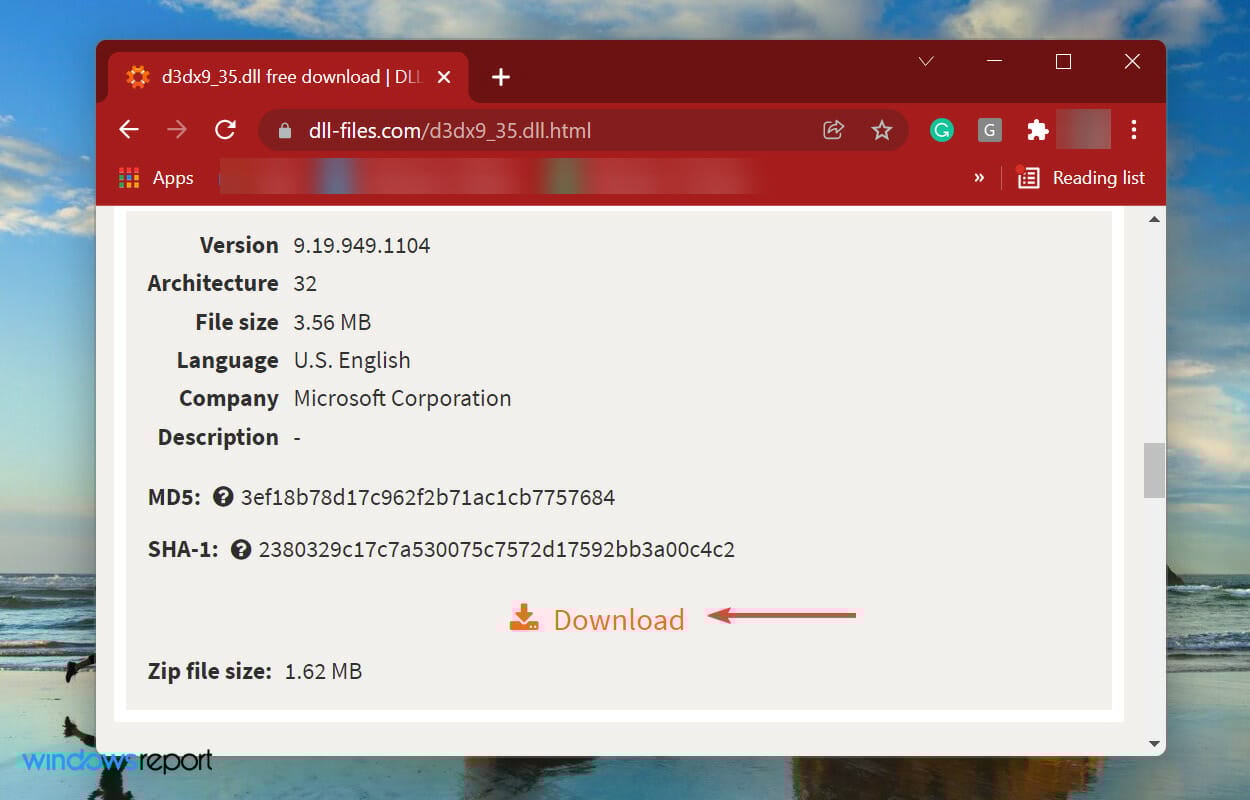The image size is (1250, 800).
Task: Reload the dll-files page
Action: pyautogui.click(x=226, y=130)
